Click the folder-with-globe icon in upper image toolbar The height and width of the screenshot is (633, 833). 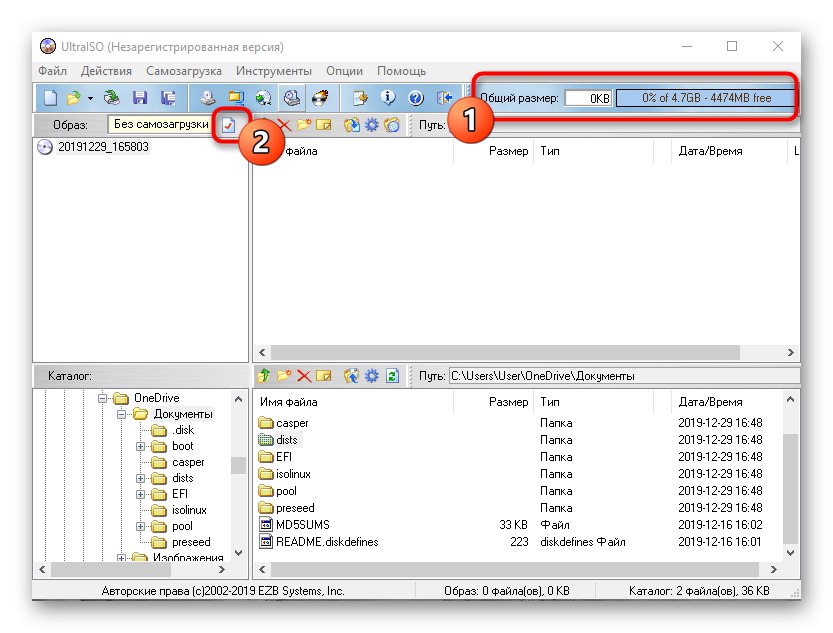click(392, 125)
